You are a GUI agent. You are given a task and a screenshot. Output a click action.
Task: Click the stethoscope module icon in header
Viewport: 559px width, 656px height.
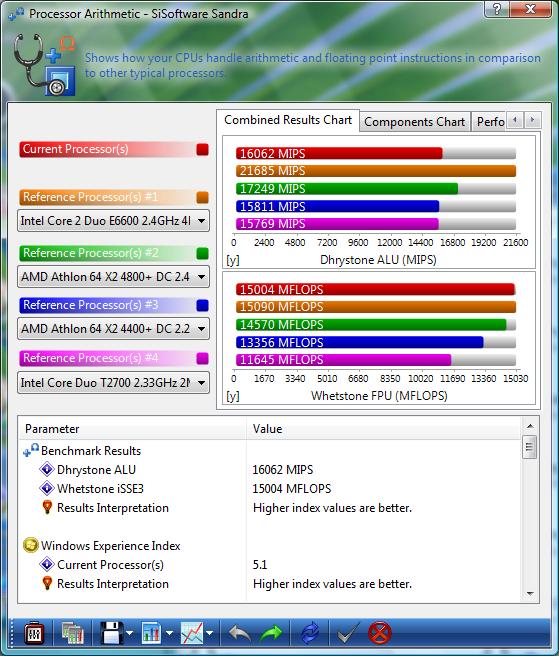point(44,65)
